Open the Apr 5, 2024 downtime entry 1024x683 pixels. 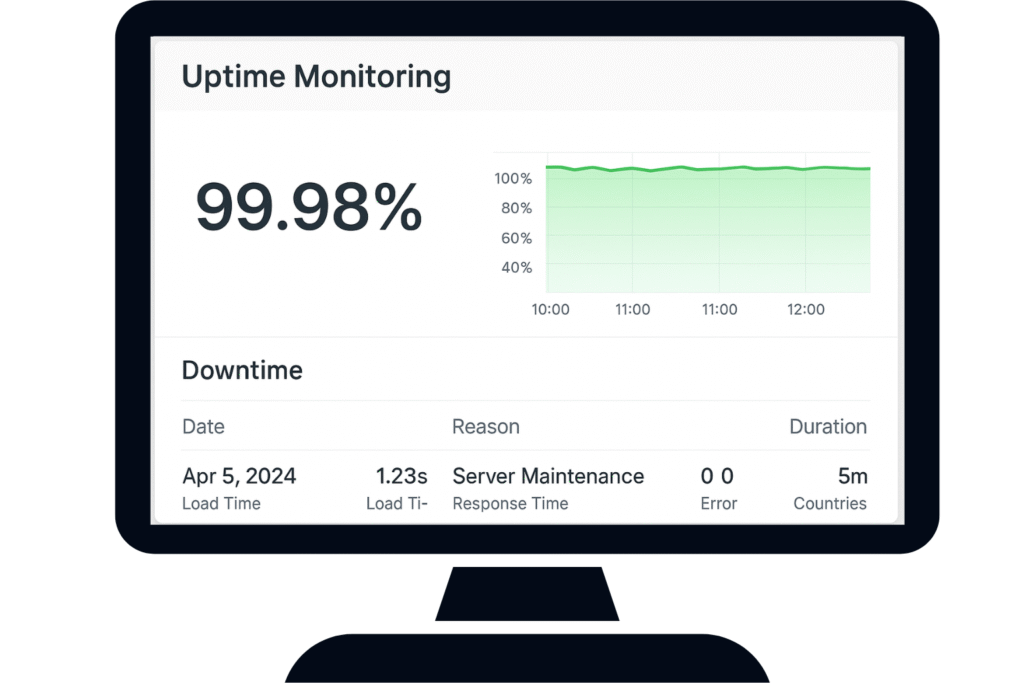click(x=239, y=476)
